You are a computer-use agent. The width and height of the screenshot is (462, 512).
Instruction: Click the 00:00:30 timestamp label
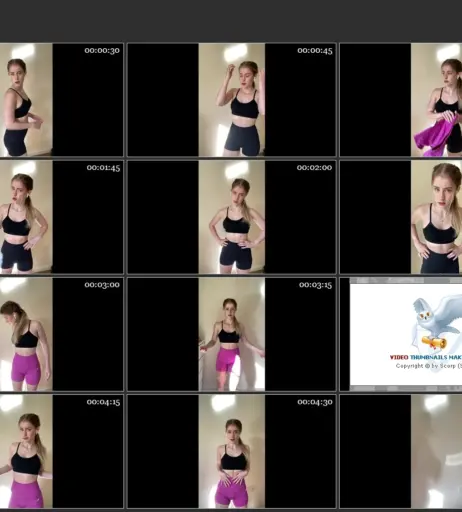(x=102, y=50)
